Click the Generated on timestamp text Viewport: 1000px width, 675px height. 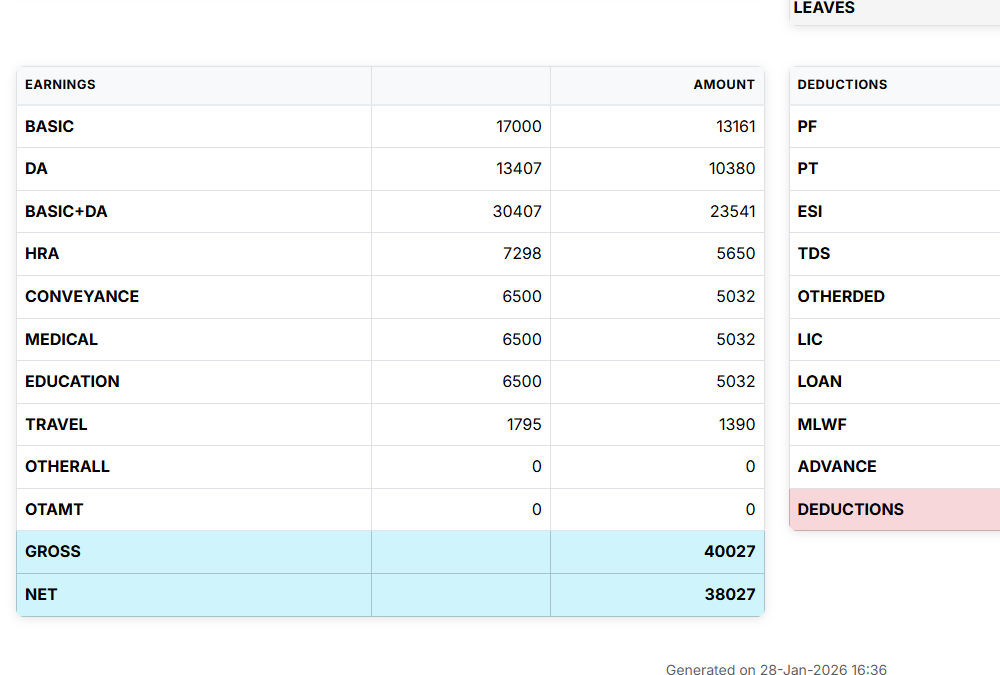[776, 670]
